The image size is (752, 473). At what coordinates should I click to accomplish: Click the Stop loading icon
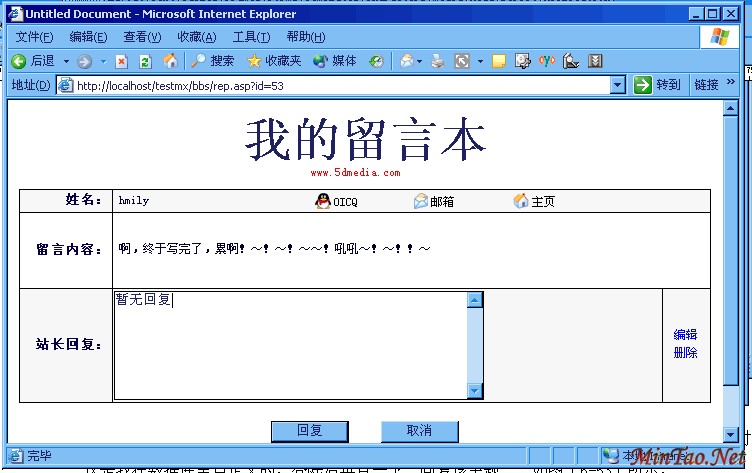tap(122, 61)
